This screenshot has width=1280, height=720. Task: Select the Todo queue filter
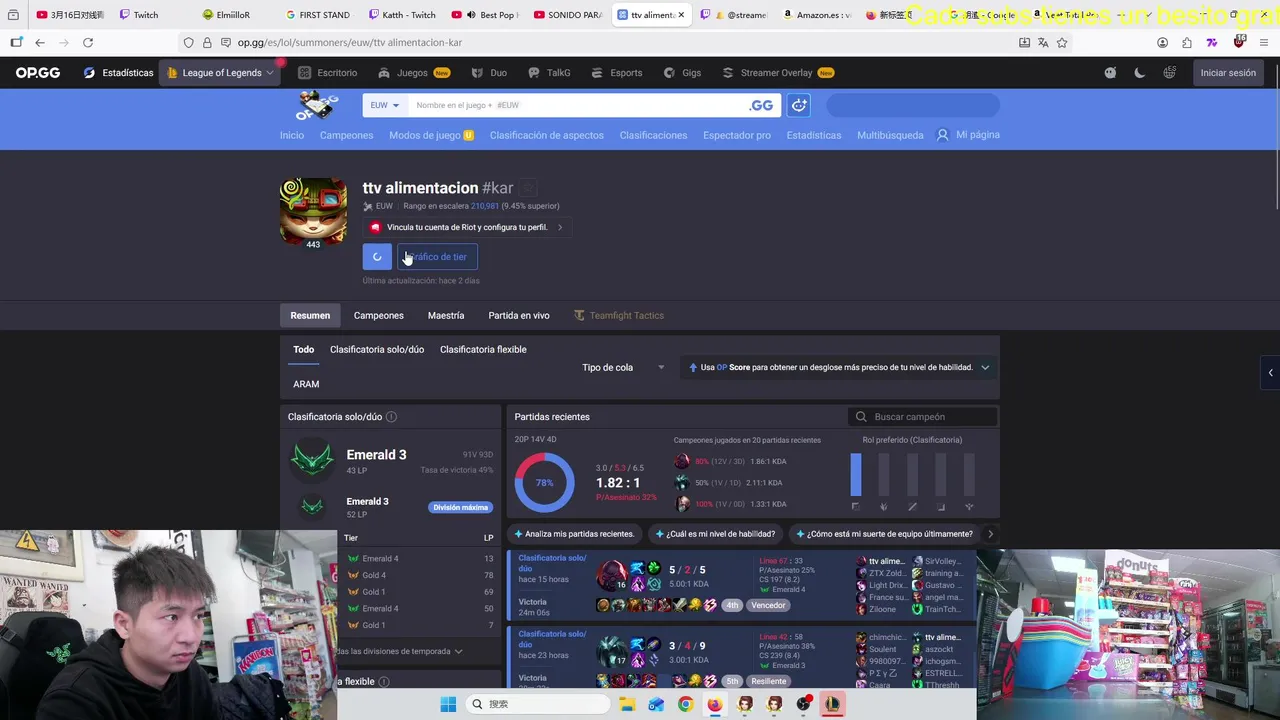[303, 349]
